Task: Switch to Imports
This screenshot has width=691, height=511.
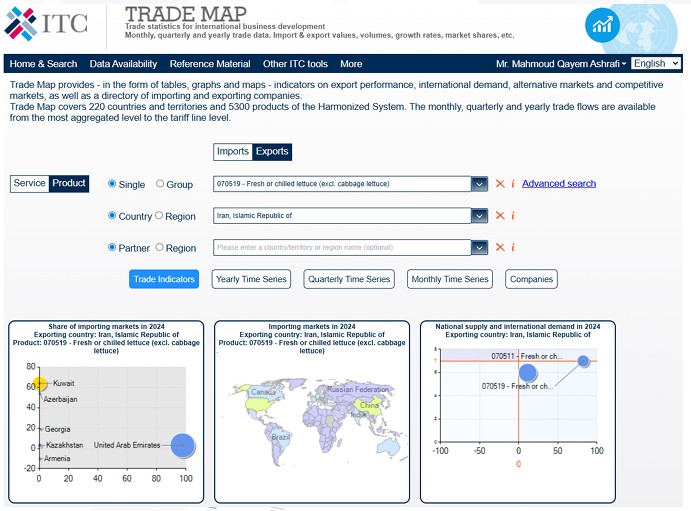Action: click(x=233, y=152)
